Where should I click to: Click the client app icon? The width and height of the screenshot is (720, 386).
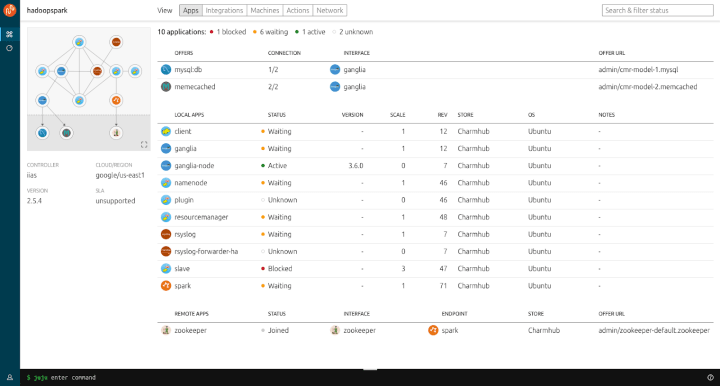[166, 131]
